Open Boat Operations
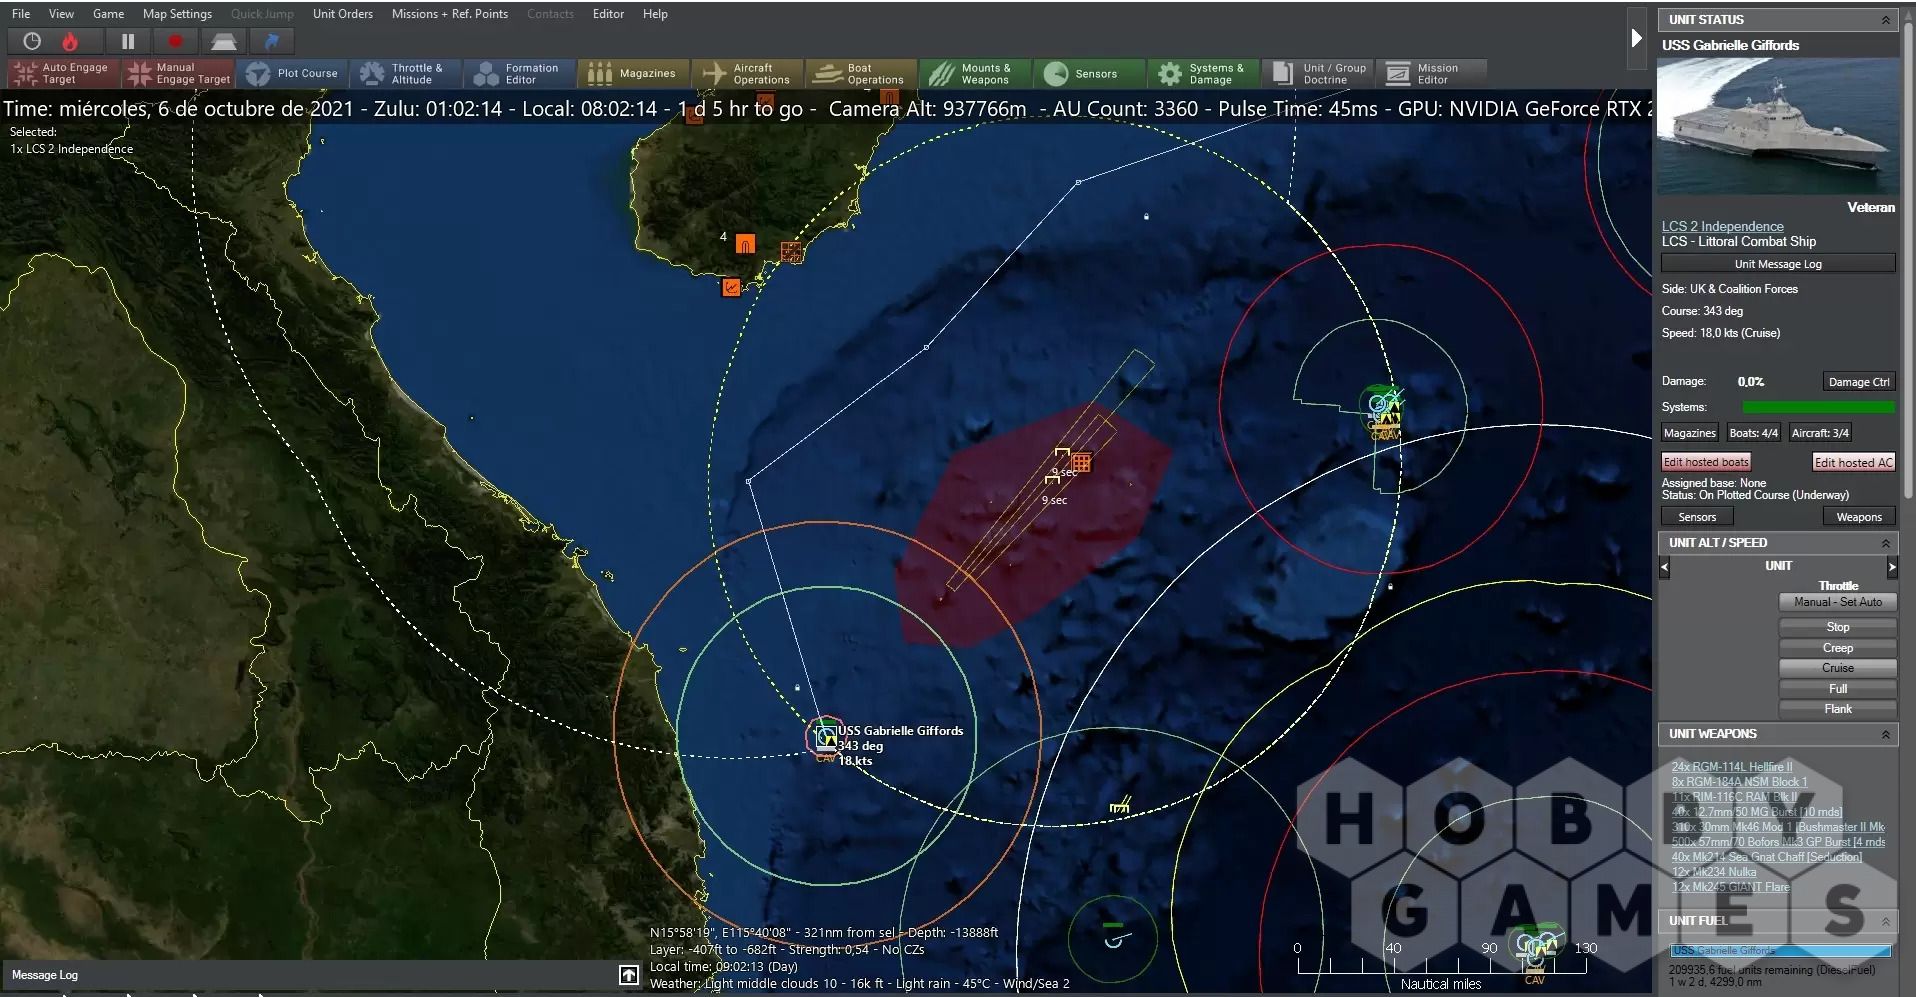Image resolution: width=1916 pixels, height=997 pixels. [x=862, y=73]
